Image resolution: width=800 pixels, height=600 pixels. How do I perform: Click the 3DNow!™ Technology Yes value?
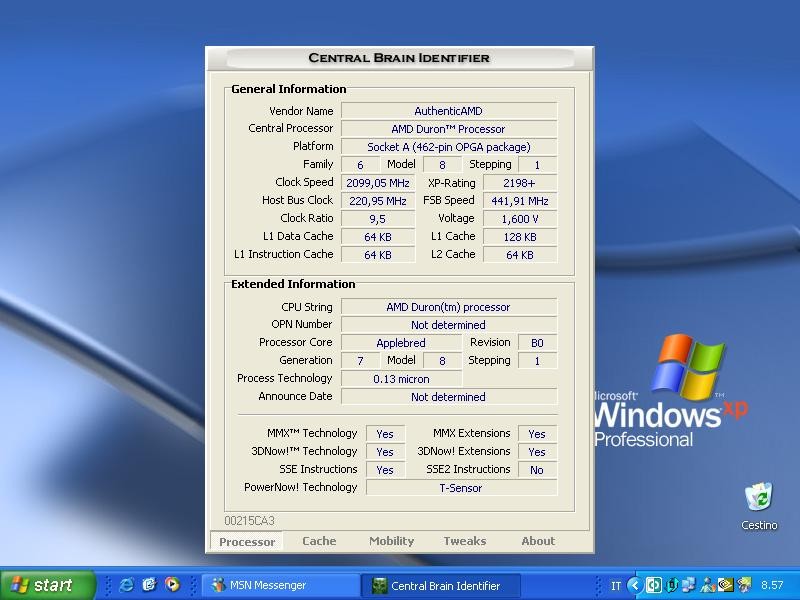pos(385,452)
